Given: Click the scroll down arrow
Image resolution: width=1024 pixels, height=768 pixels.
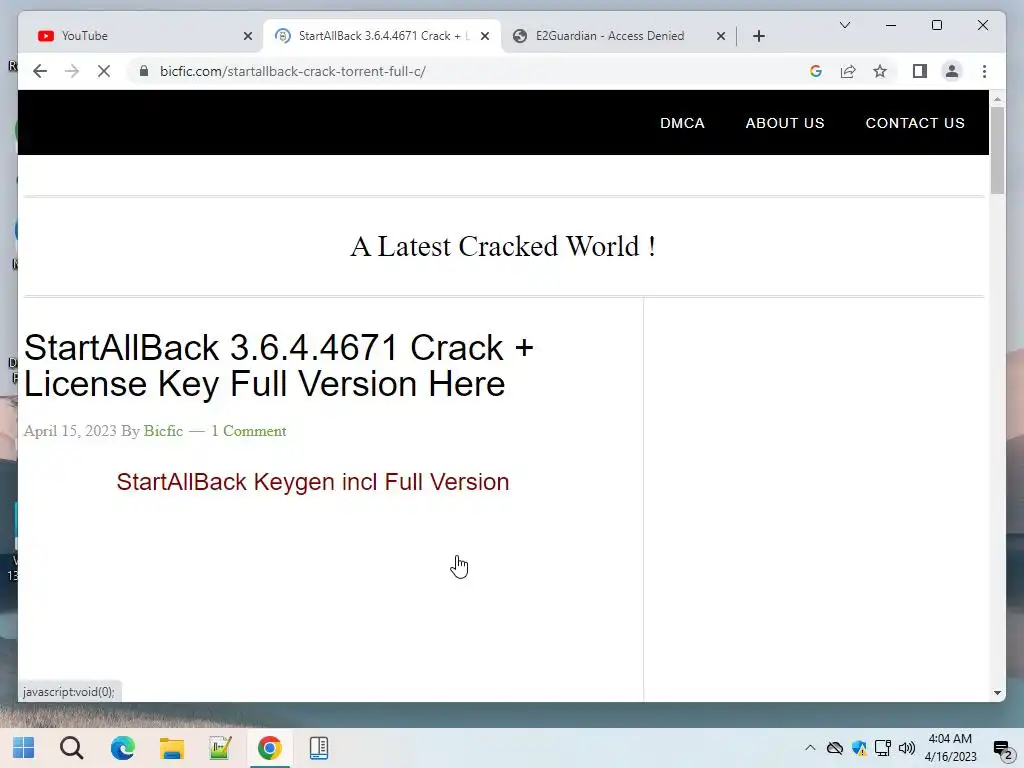Looking at the screenshot, I should (997, 693).
